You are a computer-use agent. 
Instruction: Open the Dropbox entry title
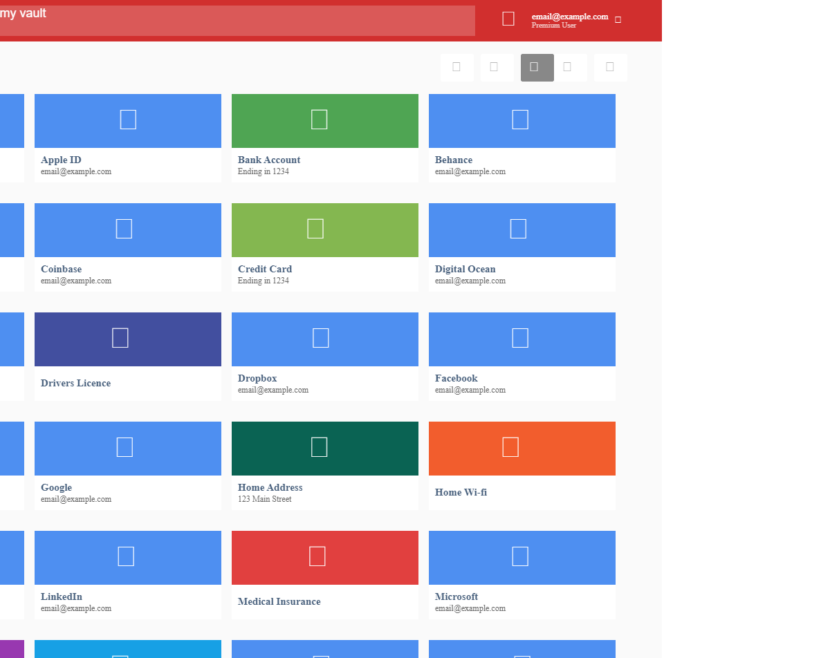click(x=257, y=378)
